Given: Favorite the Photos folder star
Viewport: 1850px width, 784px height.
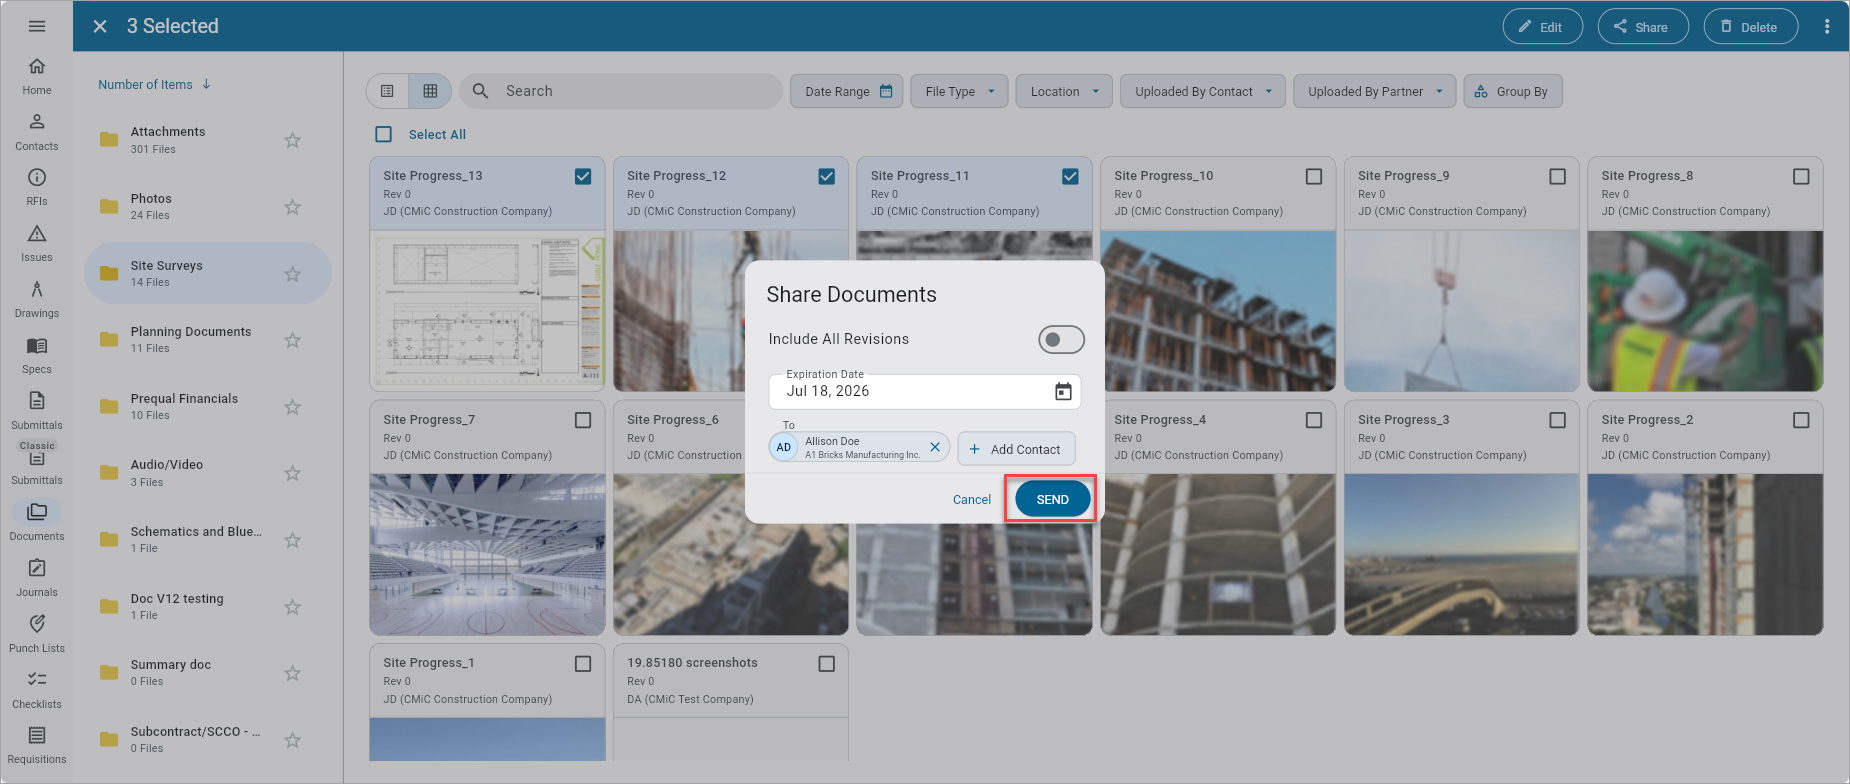Looking at the screenshot, I should coord(292,207).
